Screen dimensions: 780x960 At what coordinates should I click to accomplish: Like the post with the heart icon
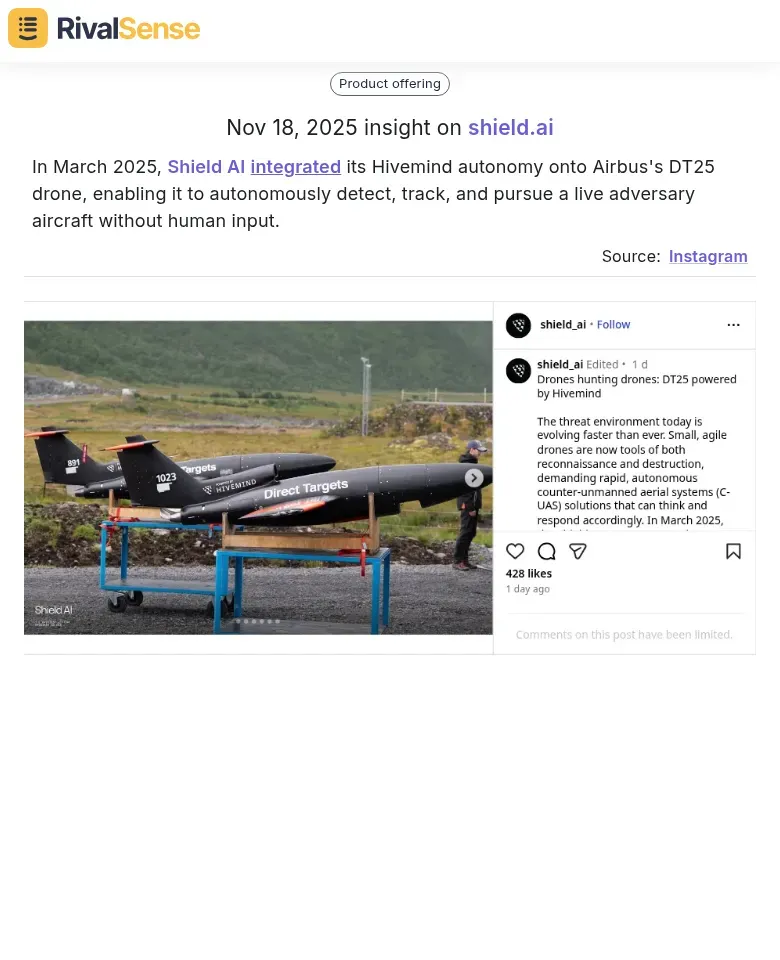(515, 551)
